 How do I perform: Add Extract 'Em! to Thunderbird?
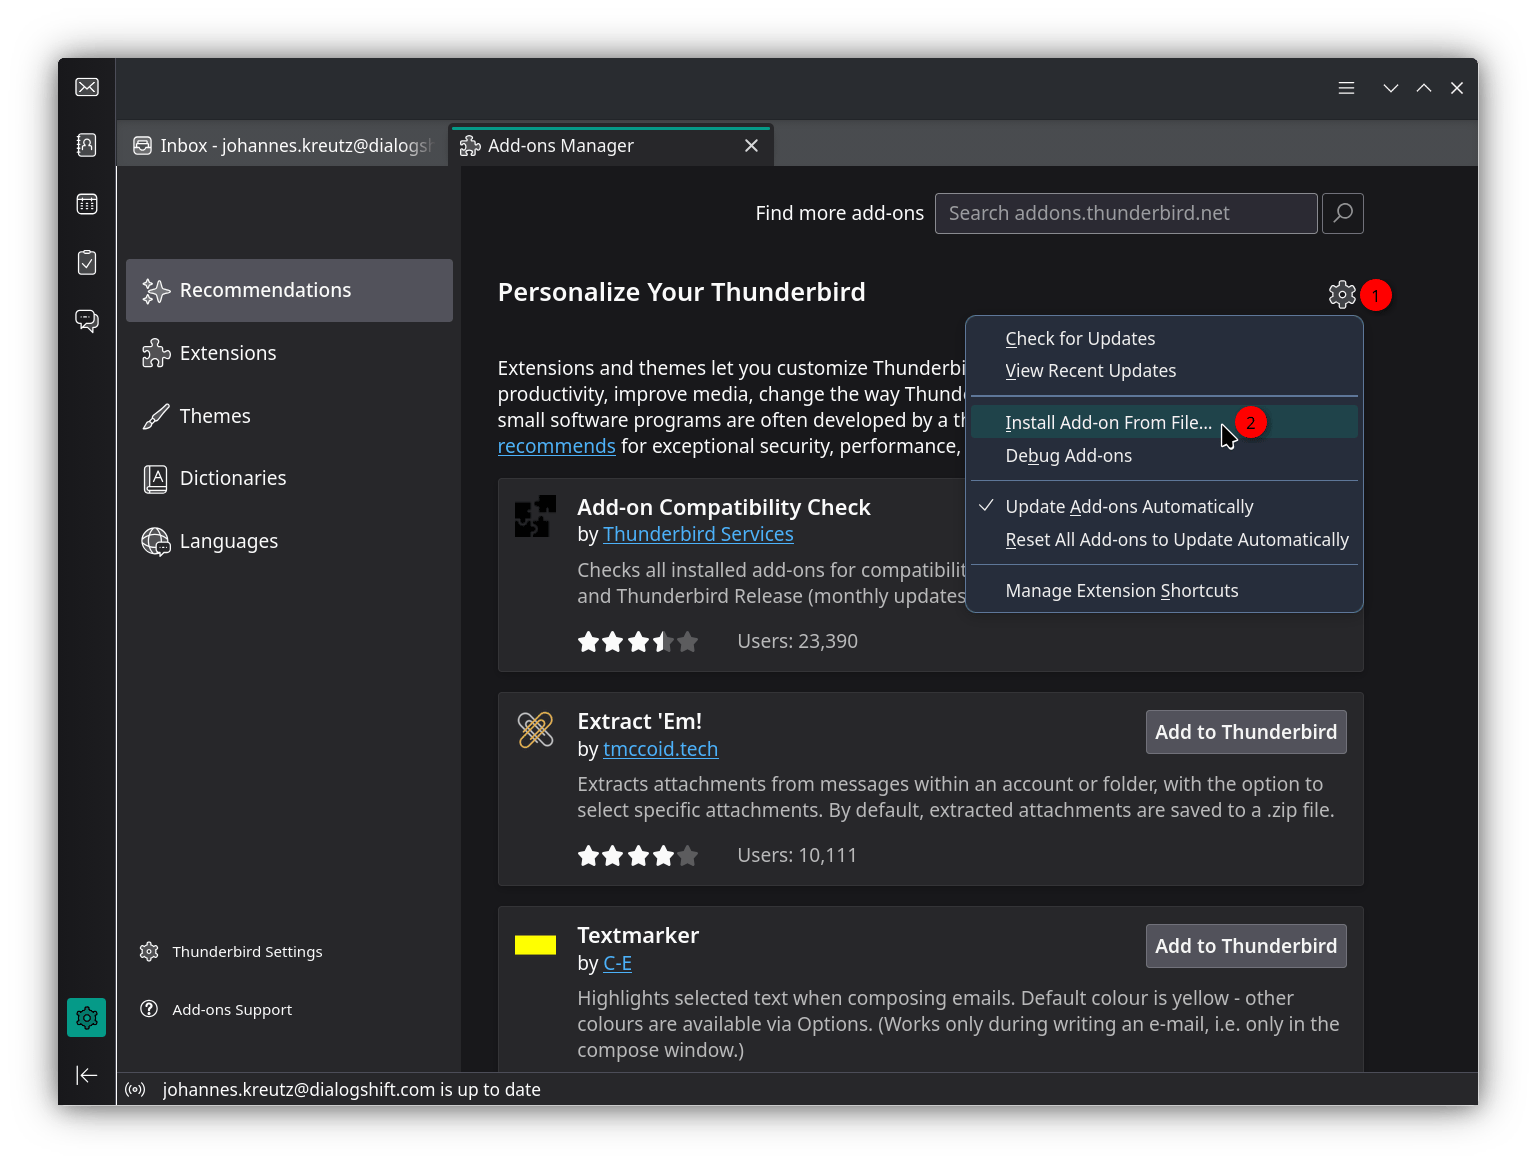[1246, 732]
